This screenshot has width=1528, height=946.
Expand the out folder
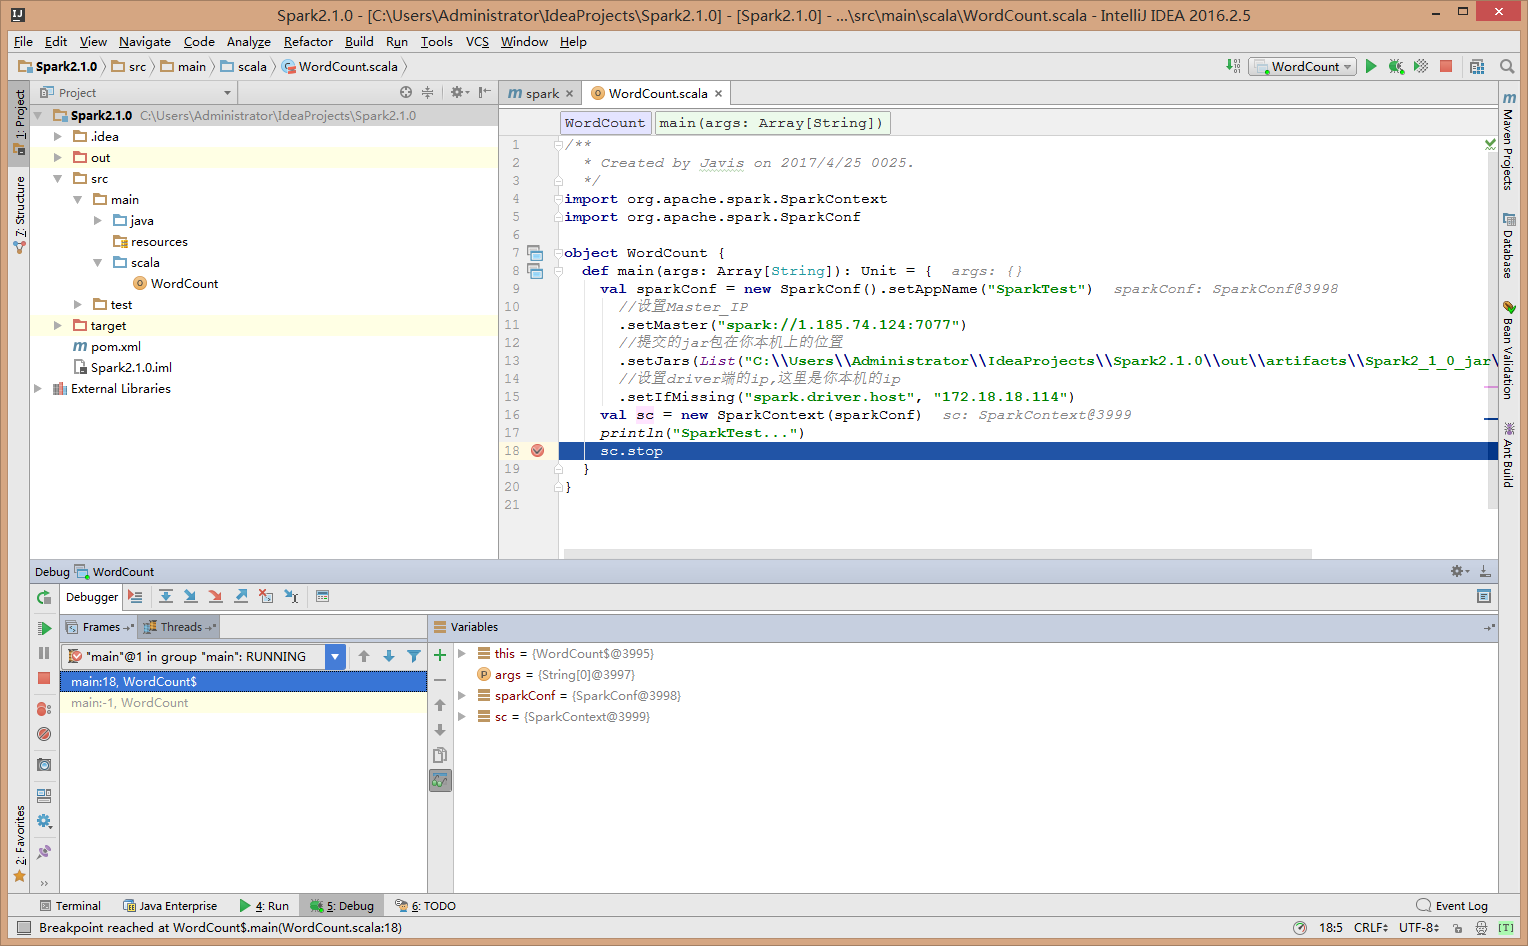tap(57, 157)
